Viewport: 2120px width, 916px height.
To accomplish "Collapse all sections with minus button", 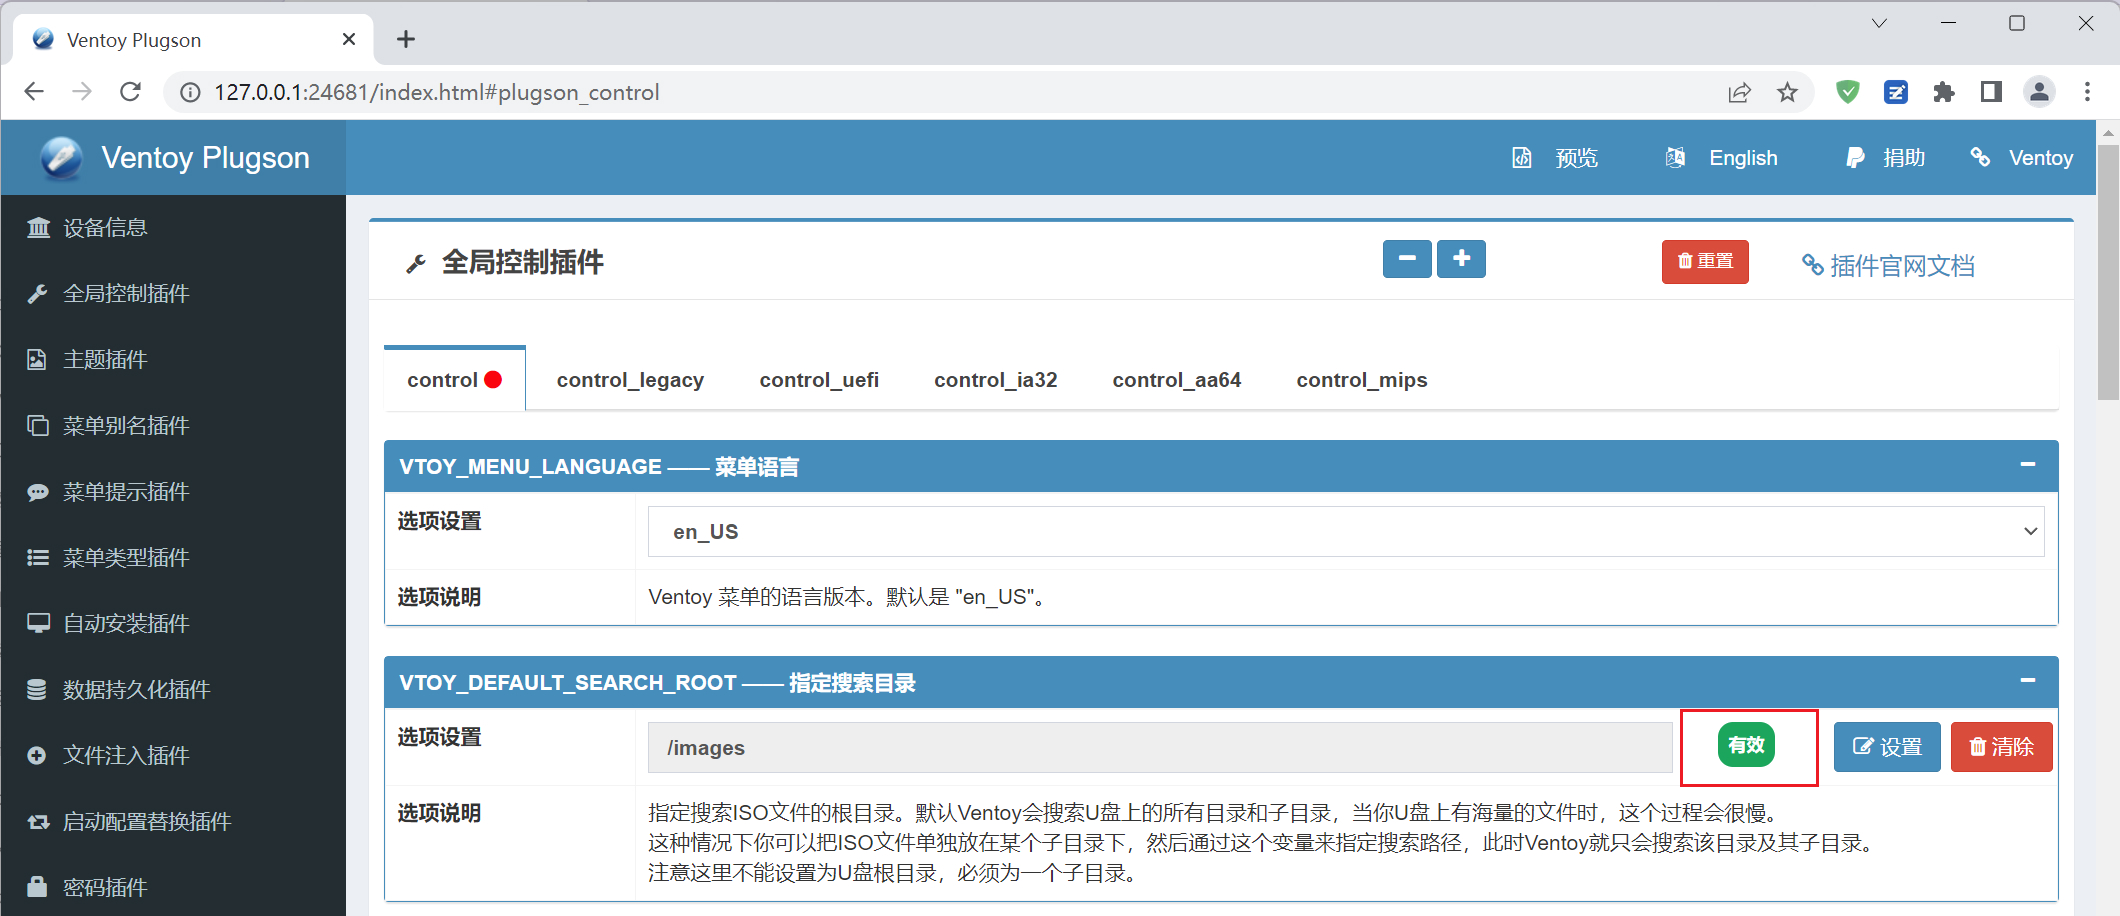I will 1407,259.
